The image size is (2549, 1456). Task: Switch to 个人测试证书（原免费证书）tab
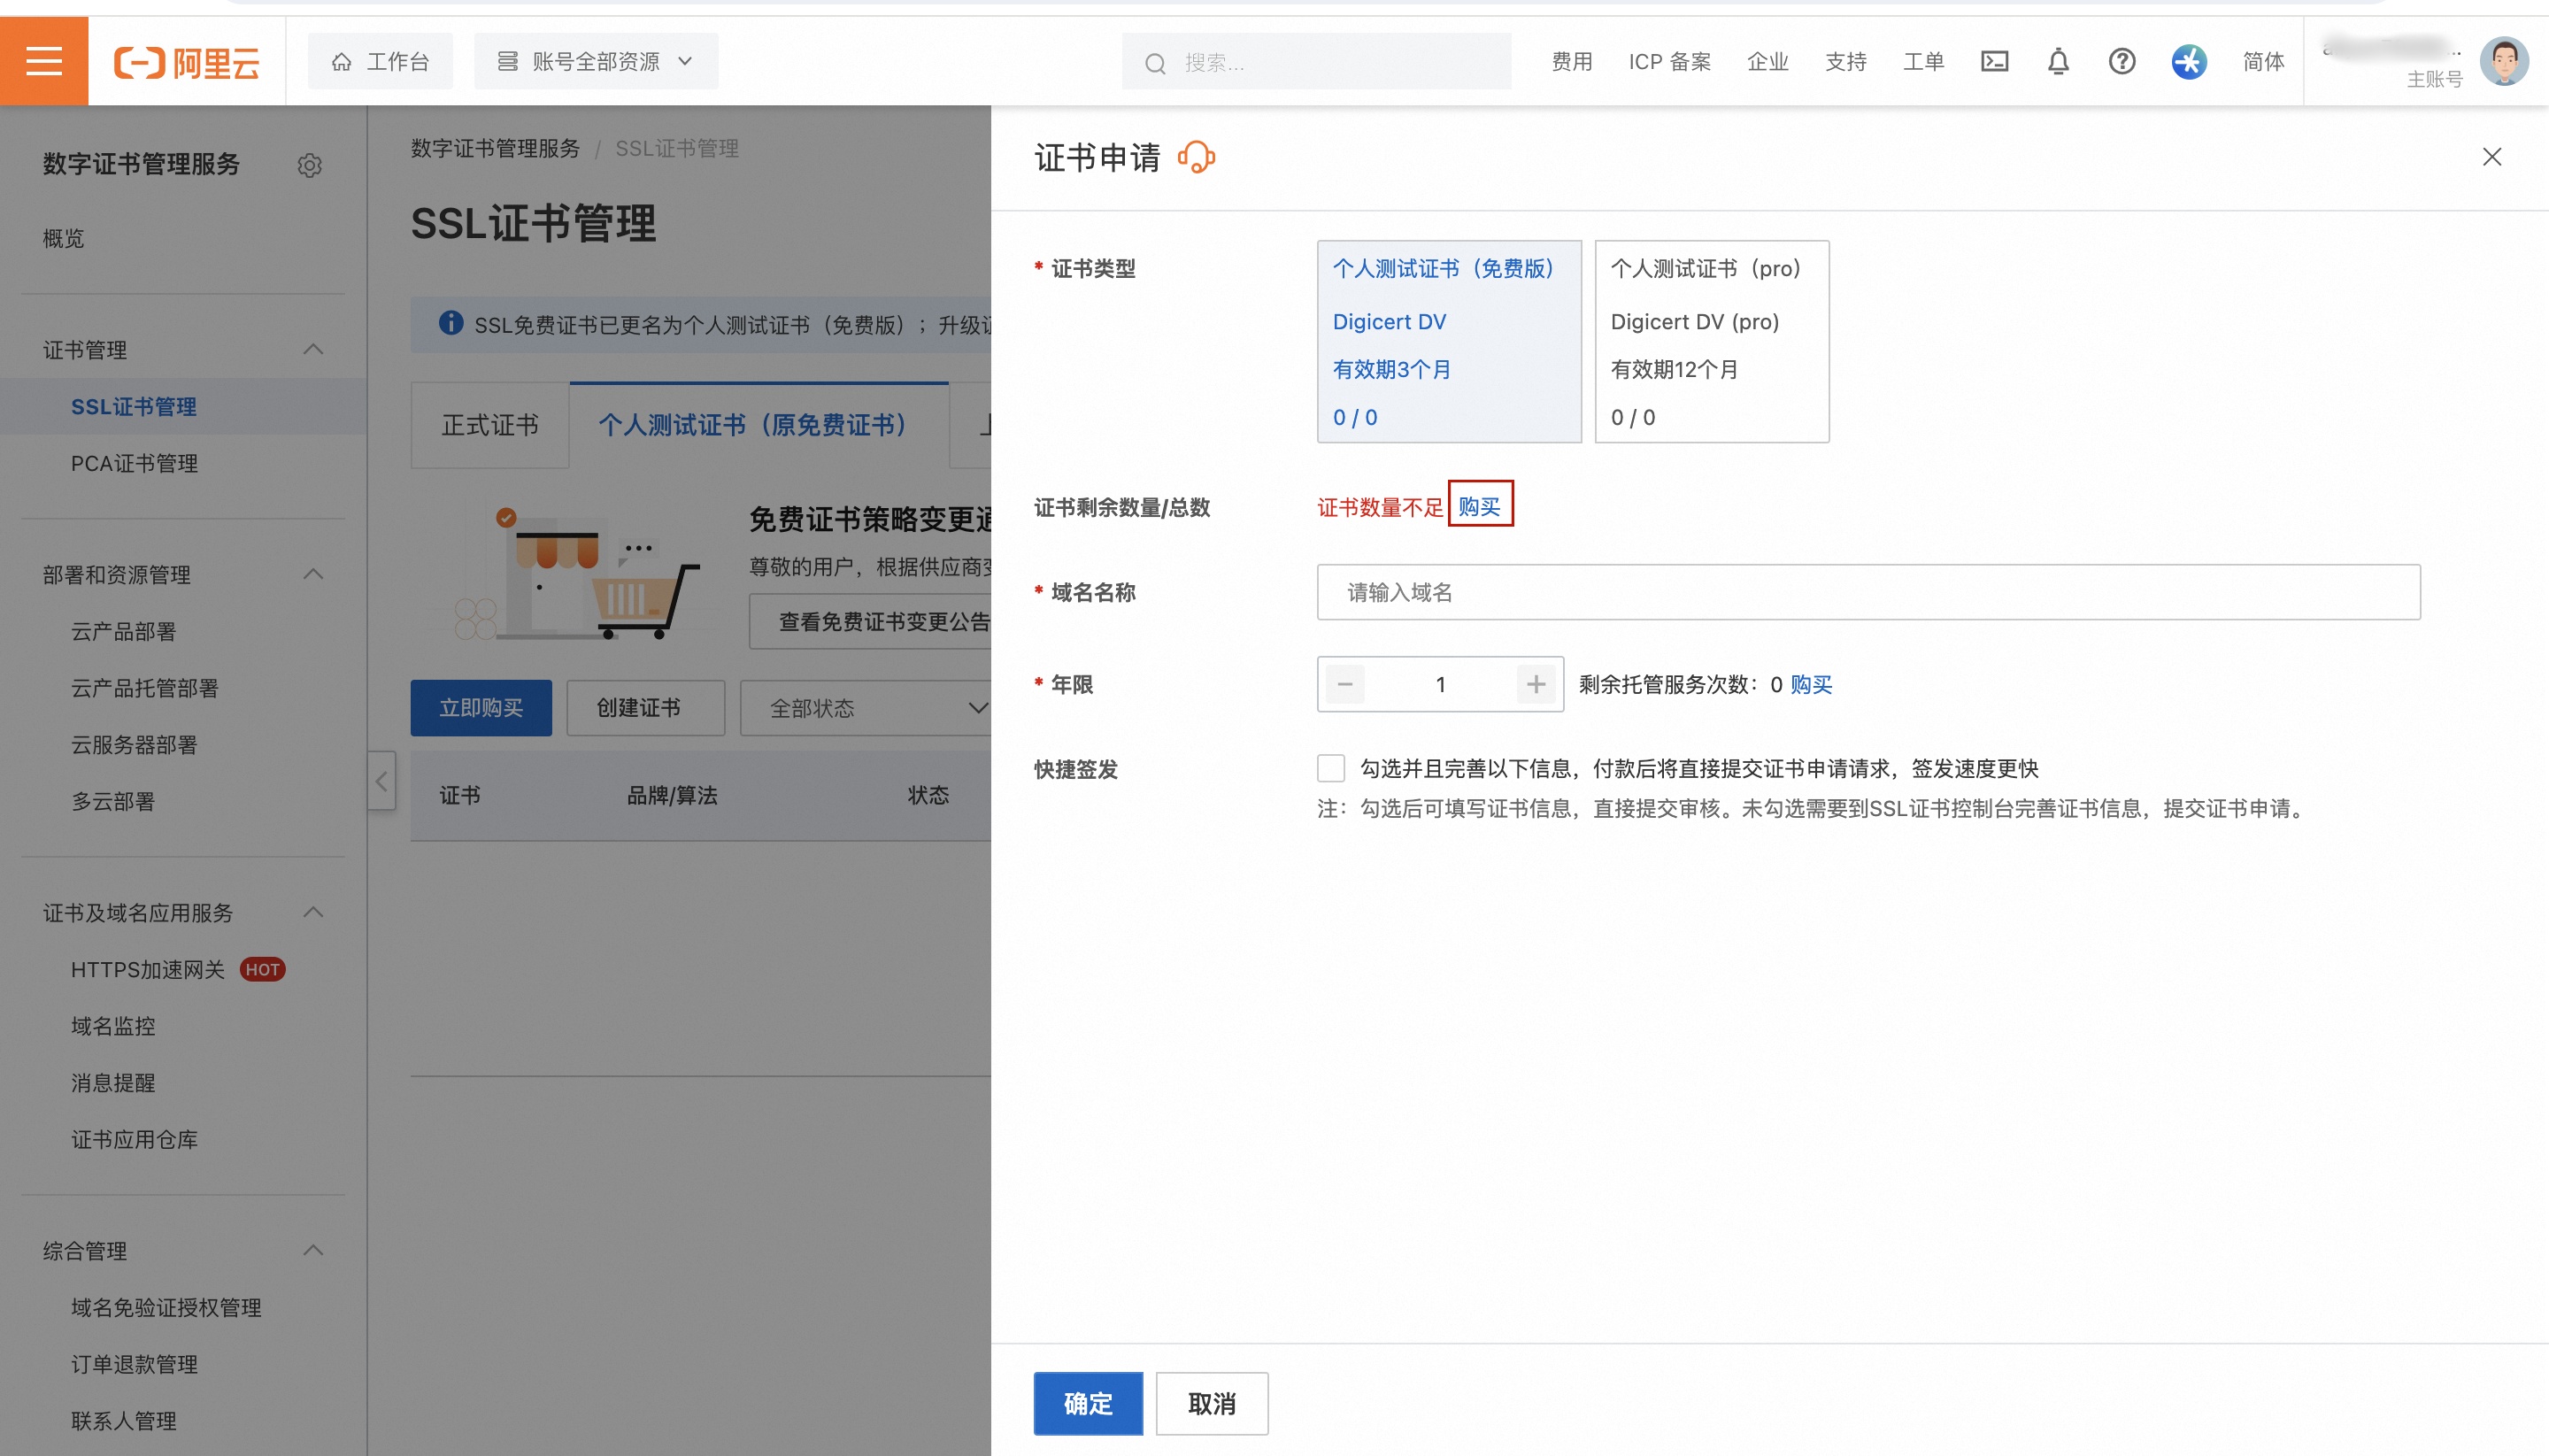tap(759, 425)
